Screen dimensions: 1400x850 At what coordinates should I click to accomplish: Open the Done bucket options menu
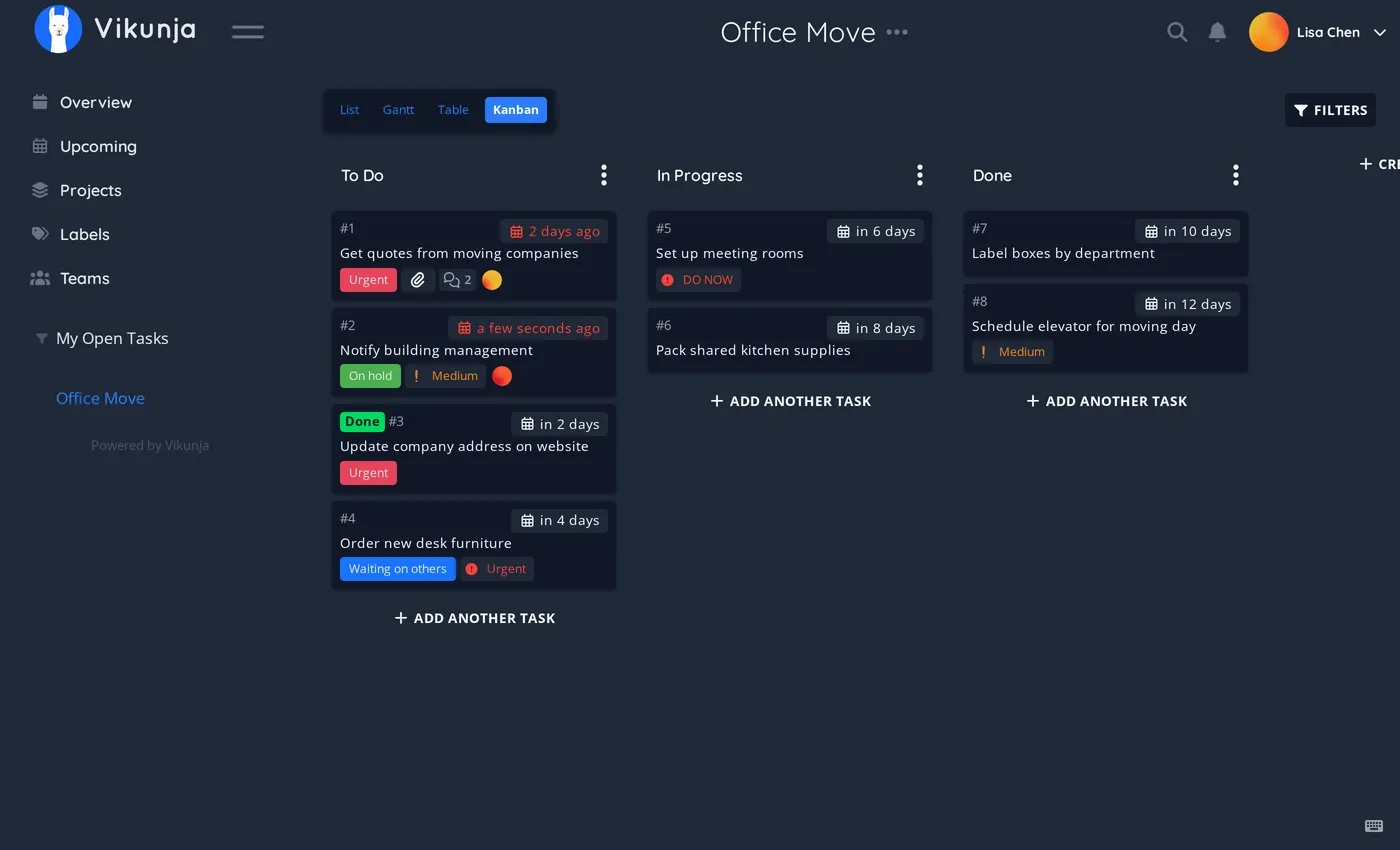coord(1235,175)
